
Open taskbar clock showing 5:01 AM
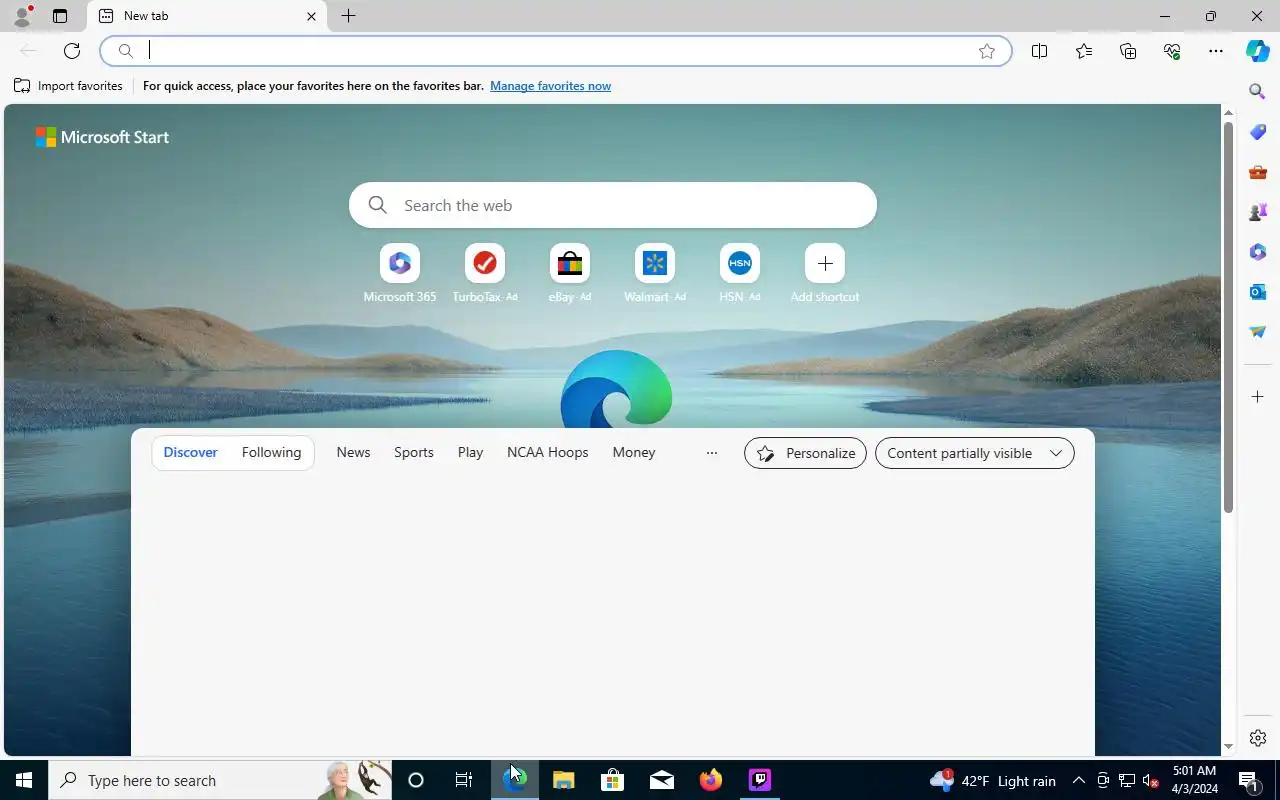pos(1194,780)
